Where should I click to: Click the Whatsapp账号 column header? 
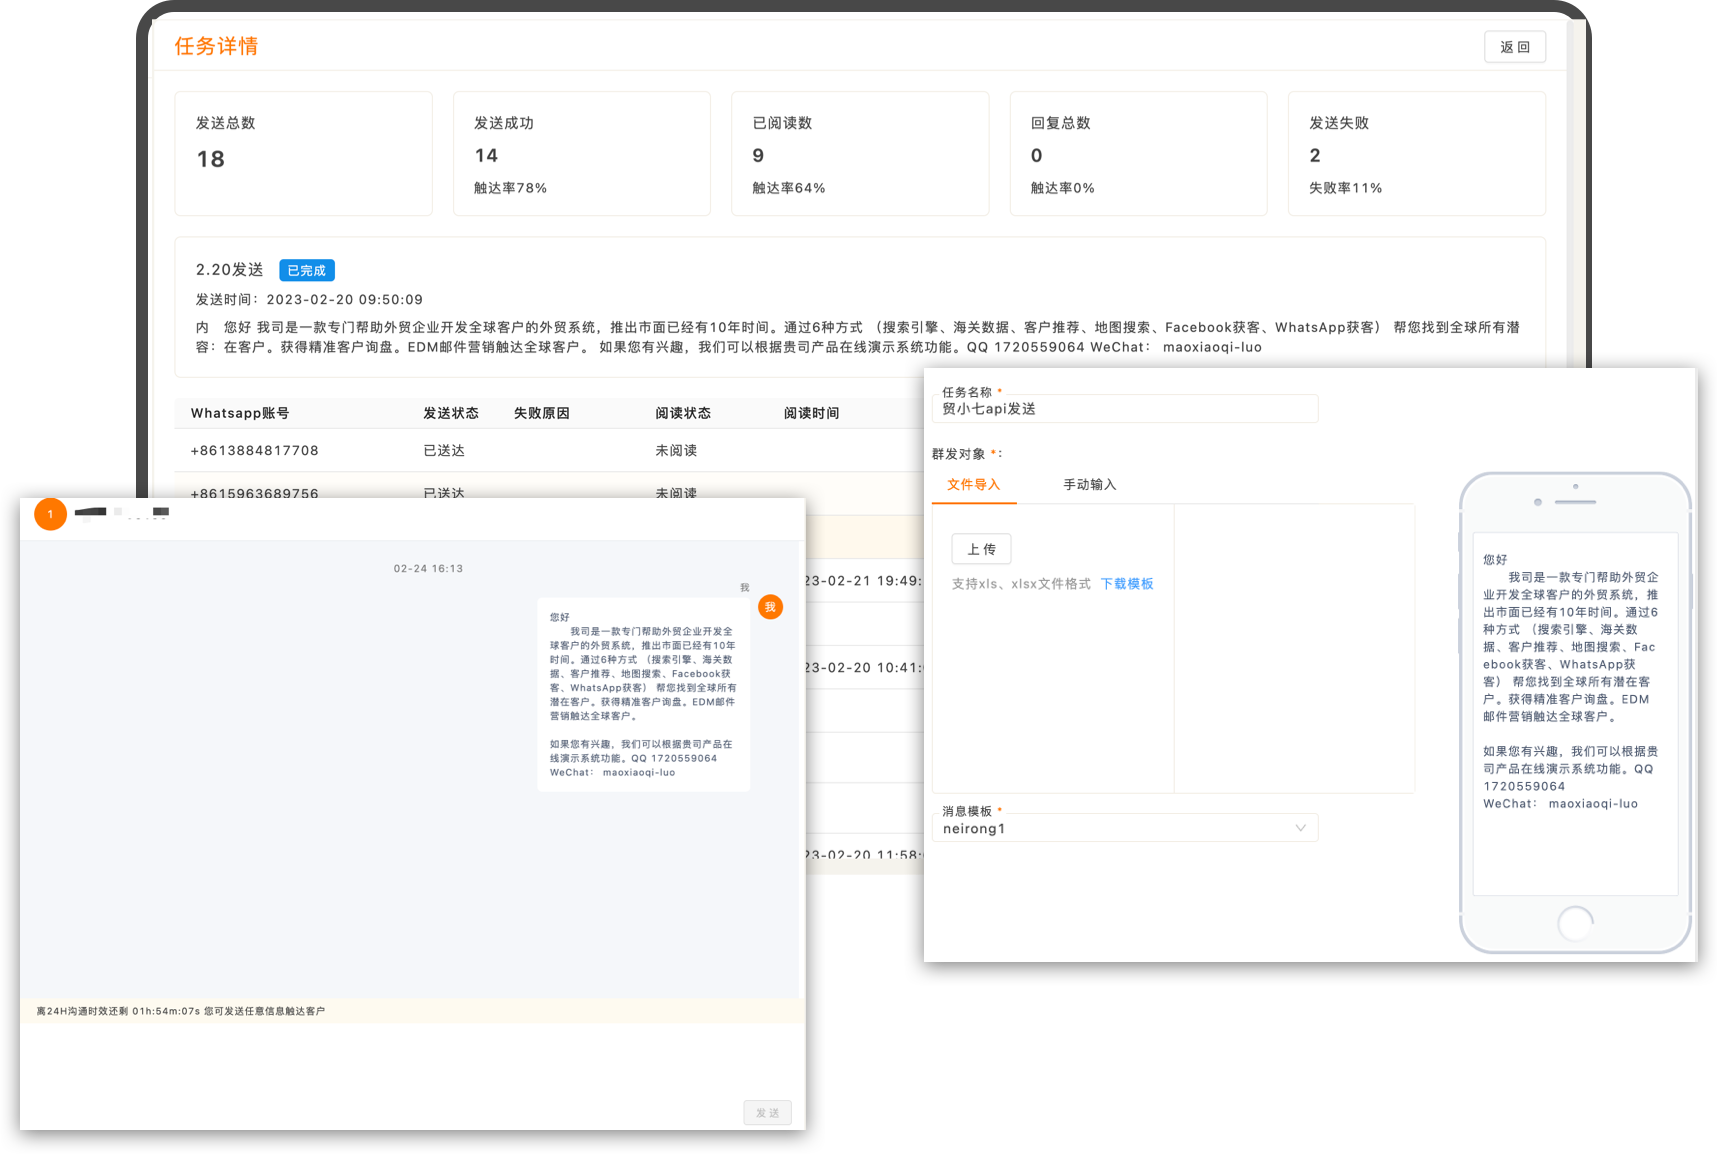(x=240, y=413)
